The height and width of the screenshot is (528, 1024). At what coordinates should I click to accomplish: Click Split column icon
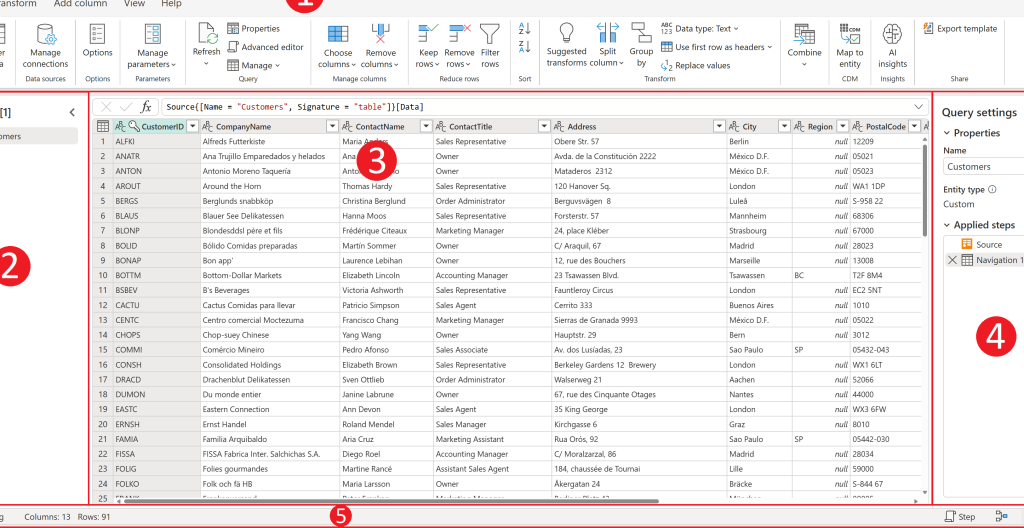(607, 33)
